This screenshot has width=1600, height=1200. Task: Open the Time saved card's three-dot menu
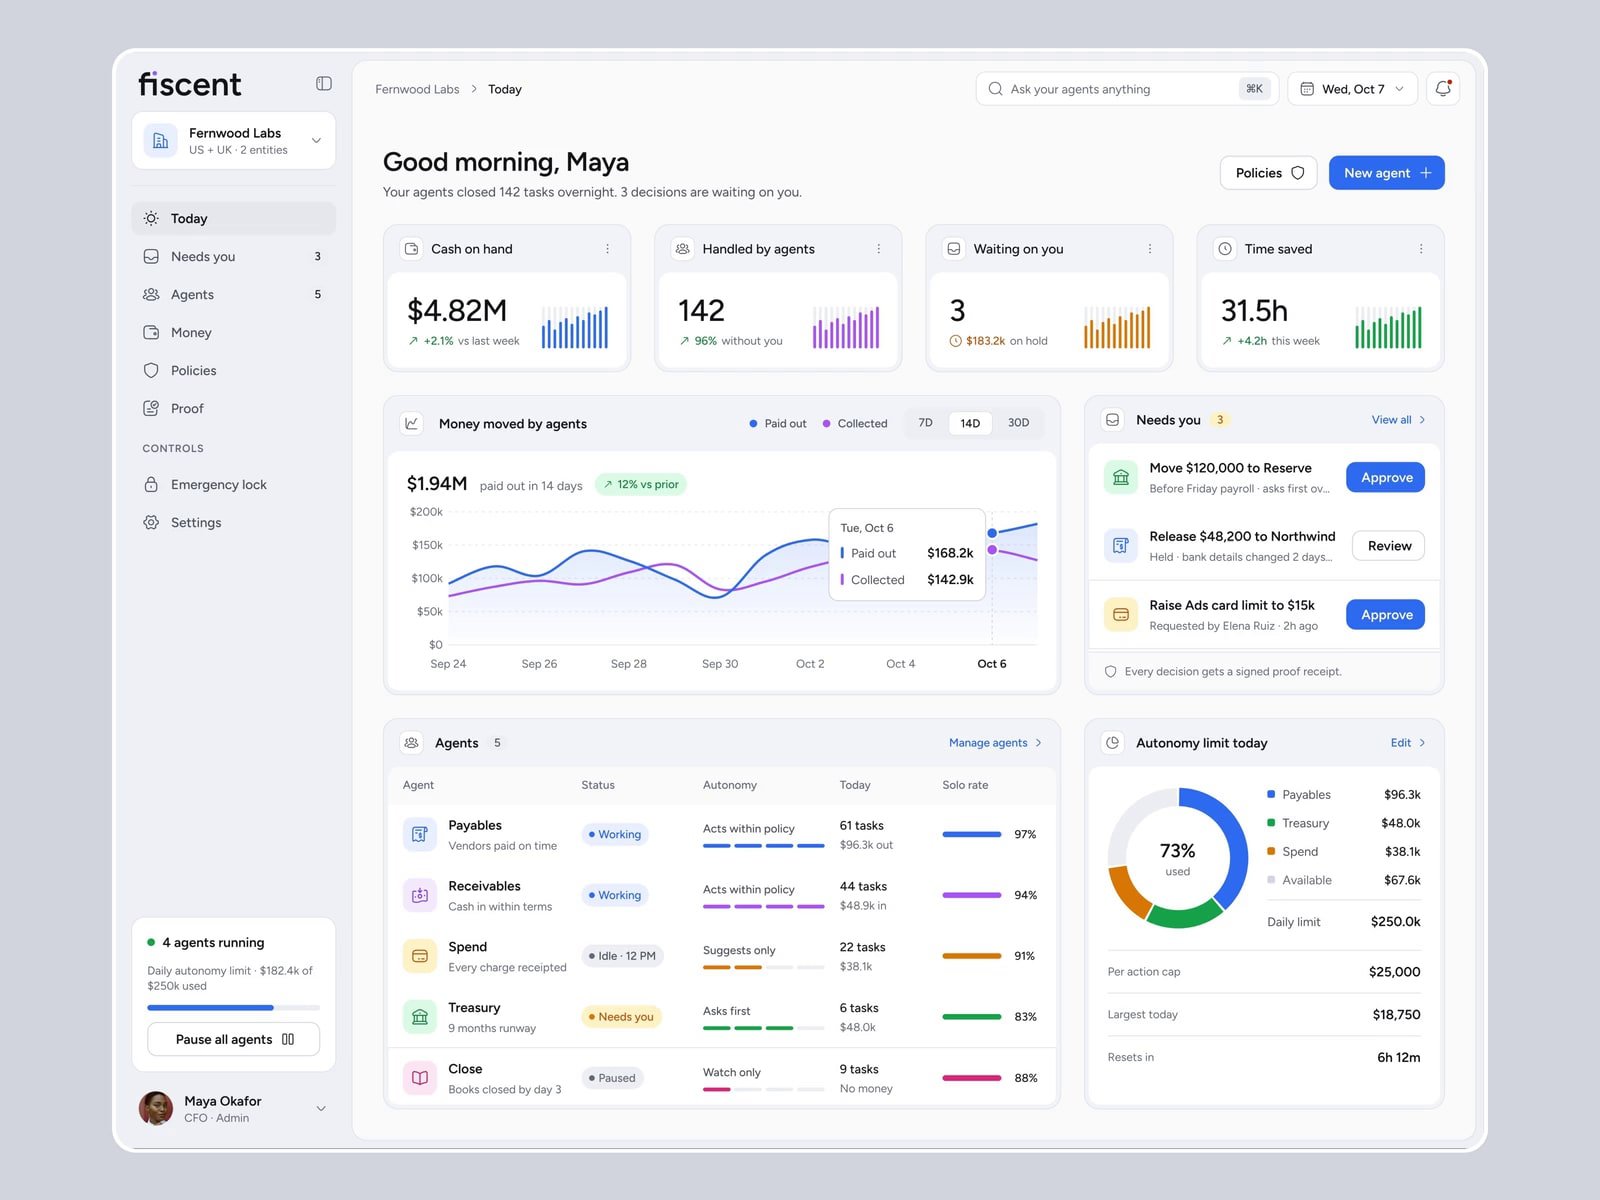click(1421, 249)
